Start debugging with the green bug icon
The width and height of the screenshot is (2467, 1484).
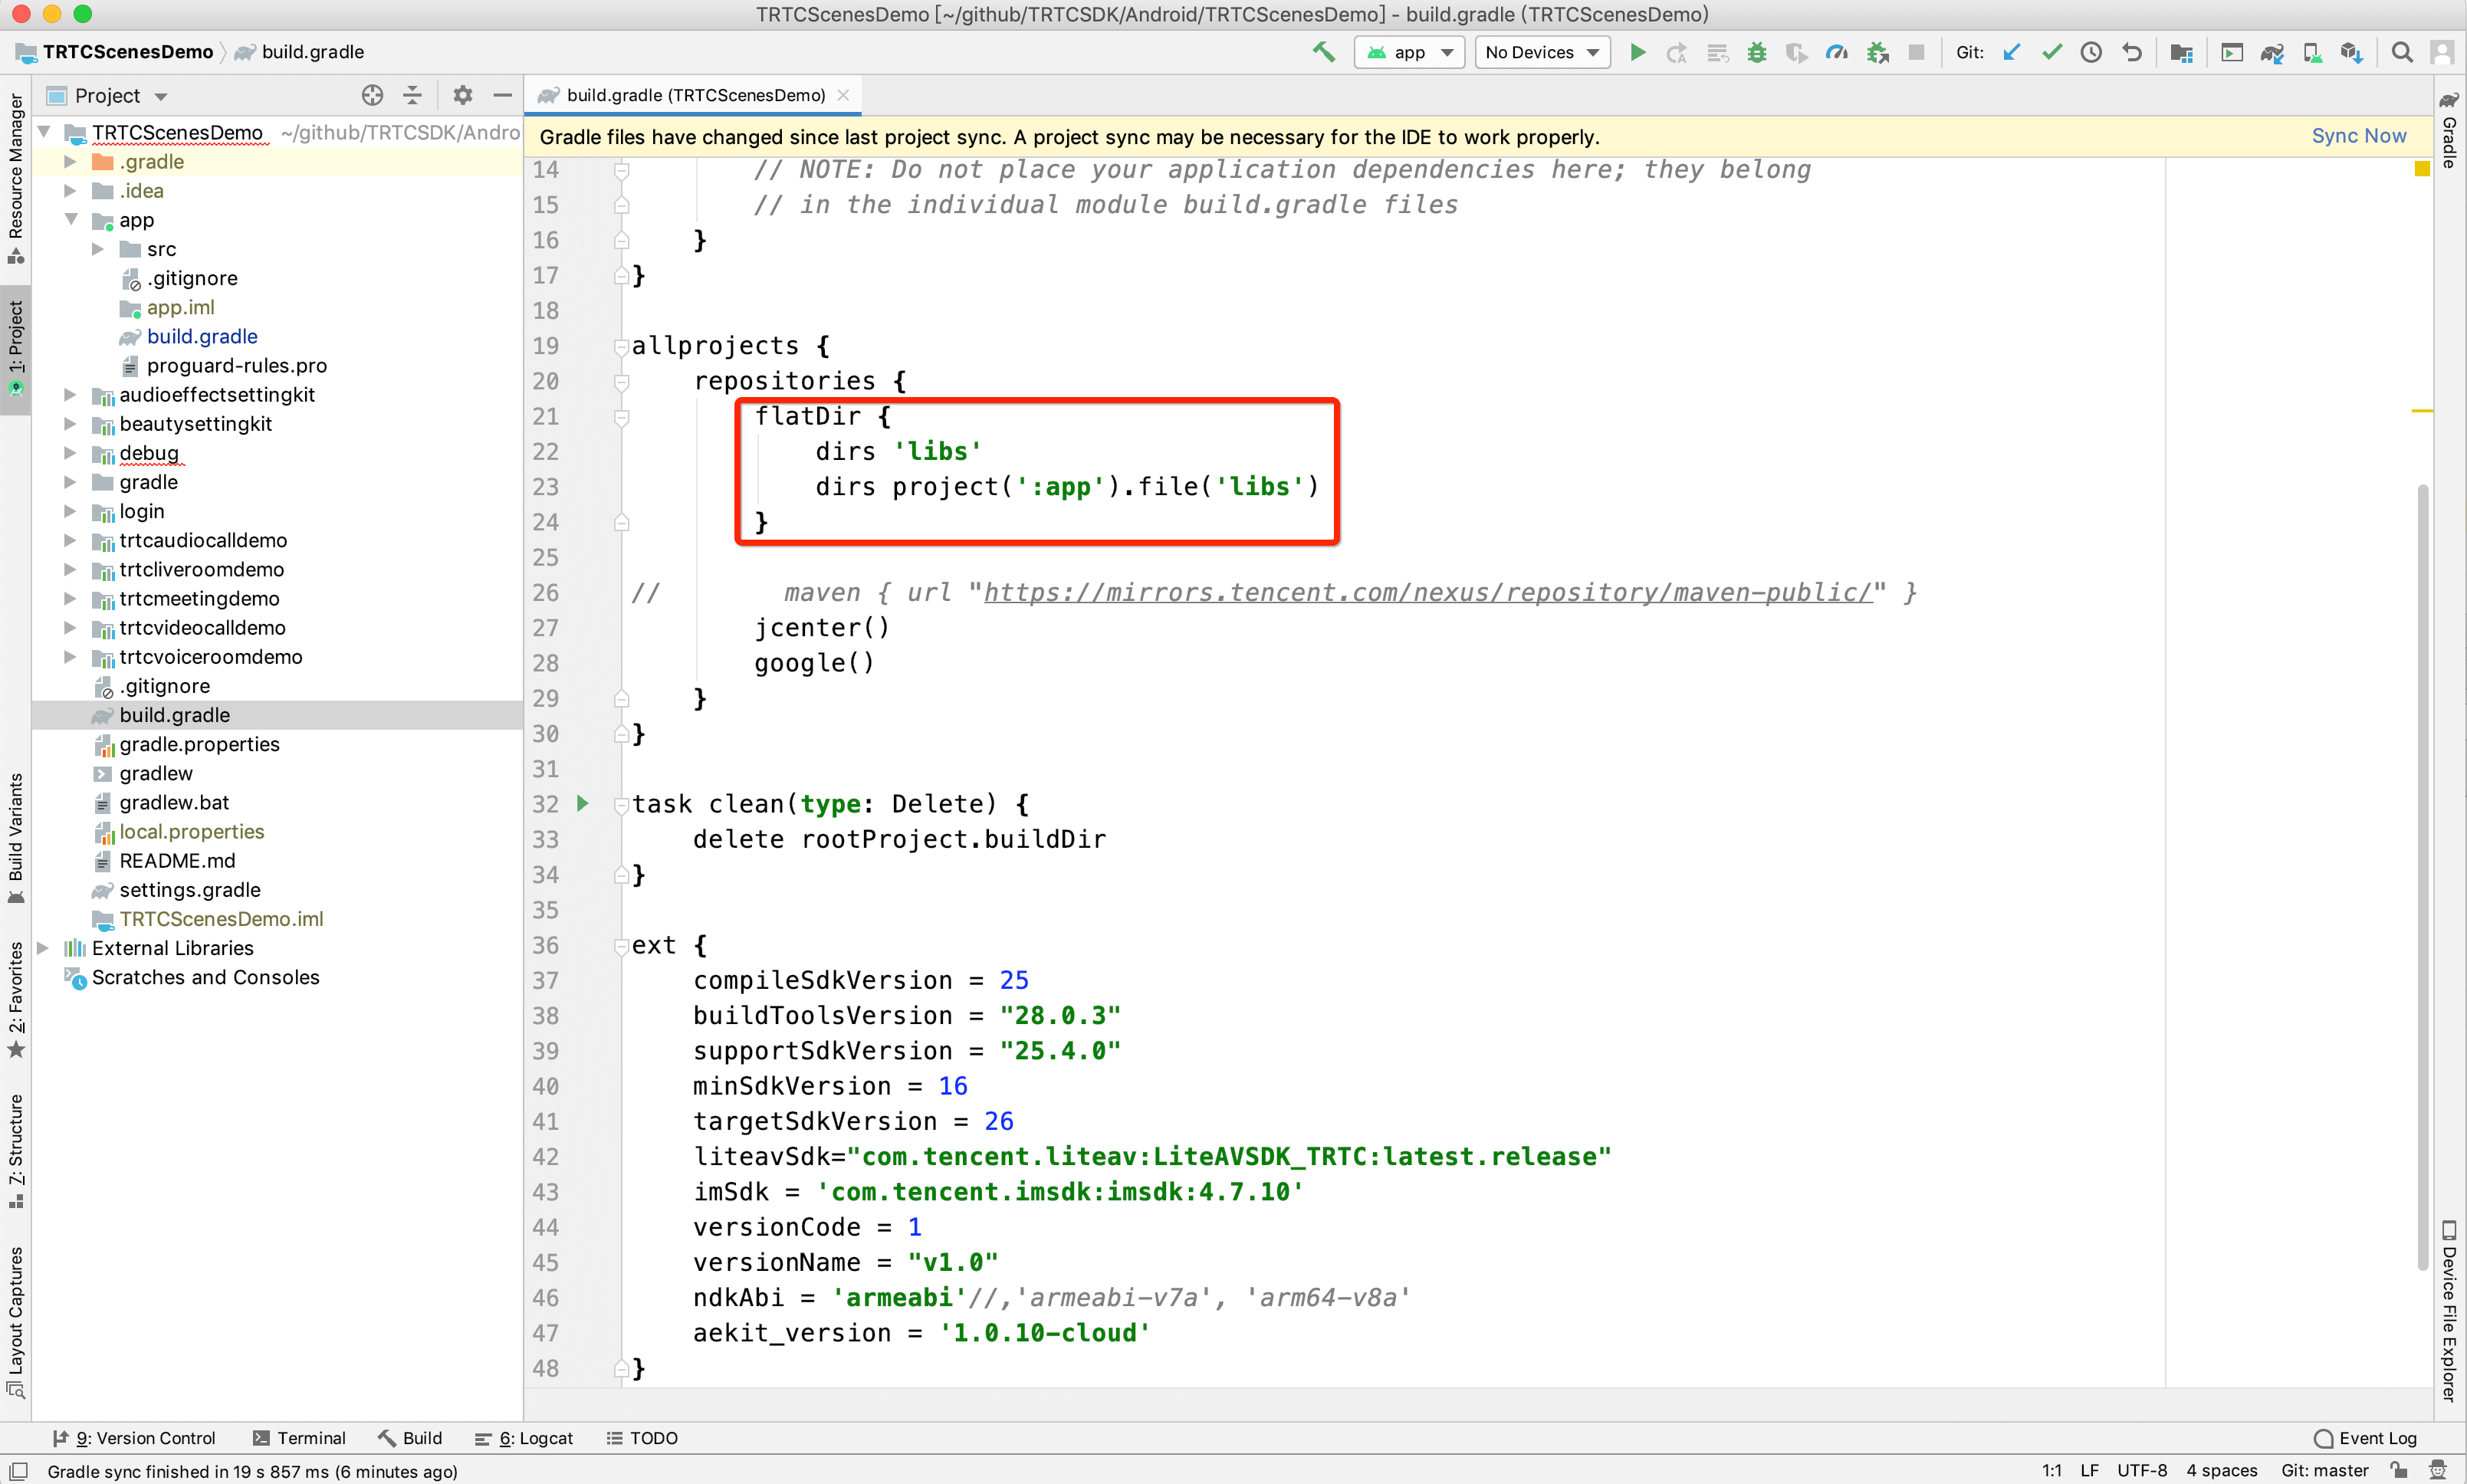[1756, 52]
